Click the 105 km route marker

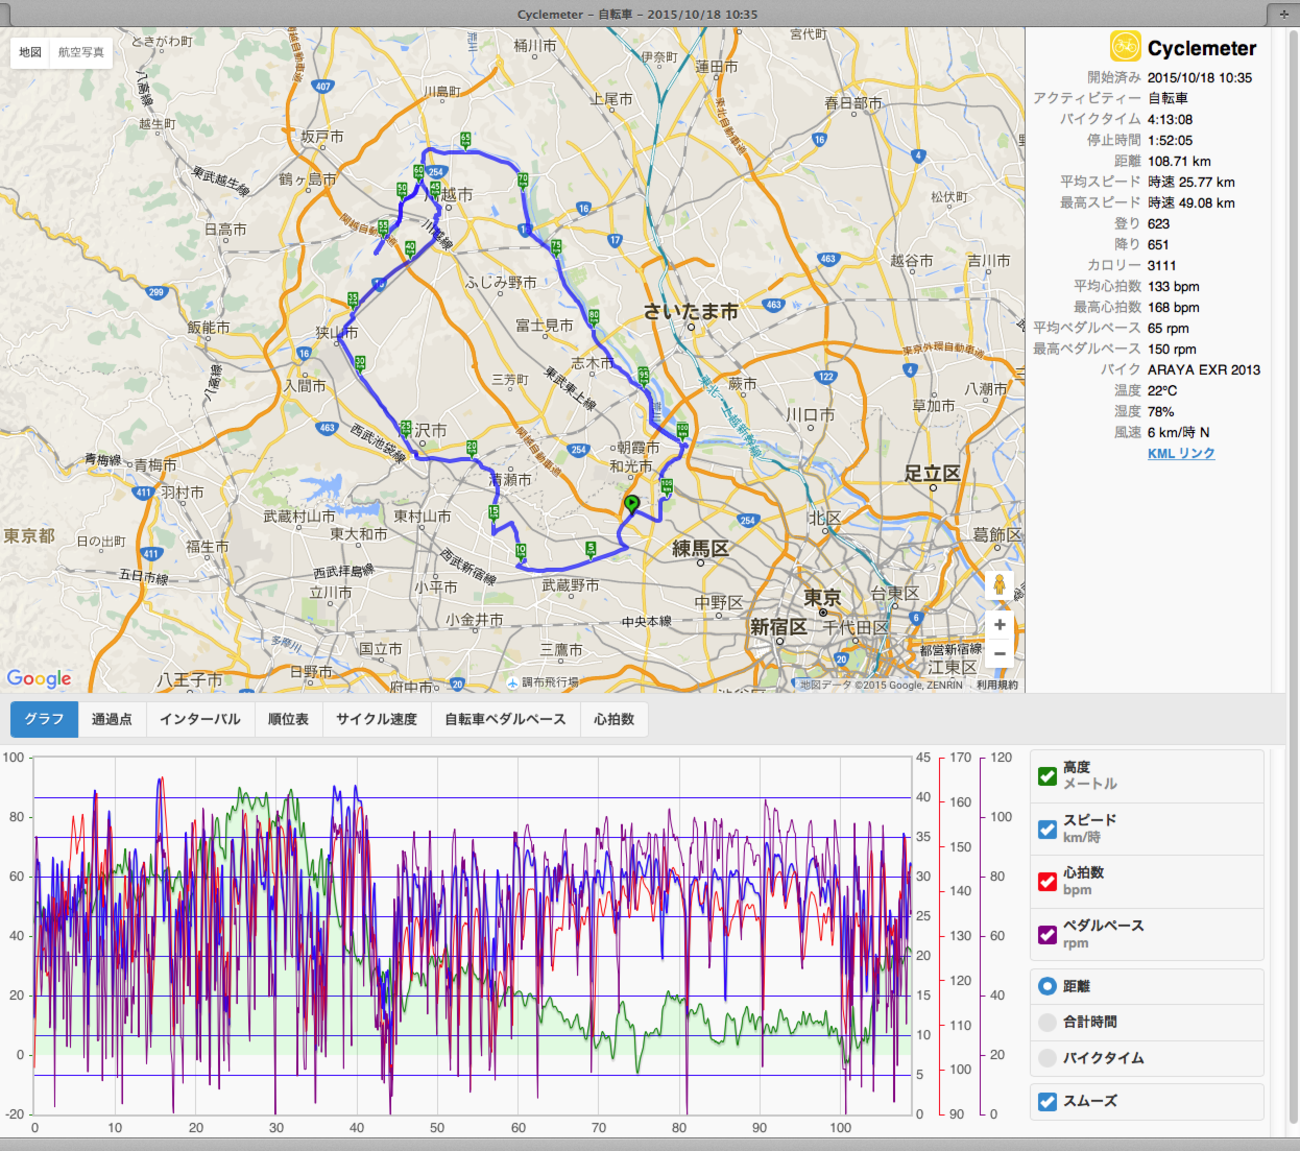[x=666, y=487]
